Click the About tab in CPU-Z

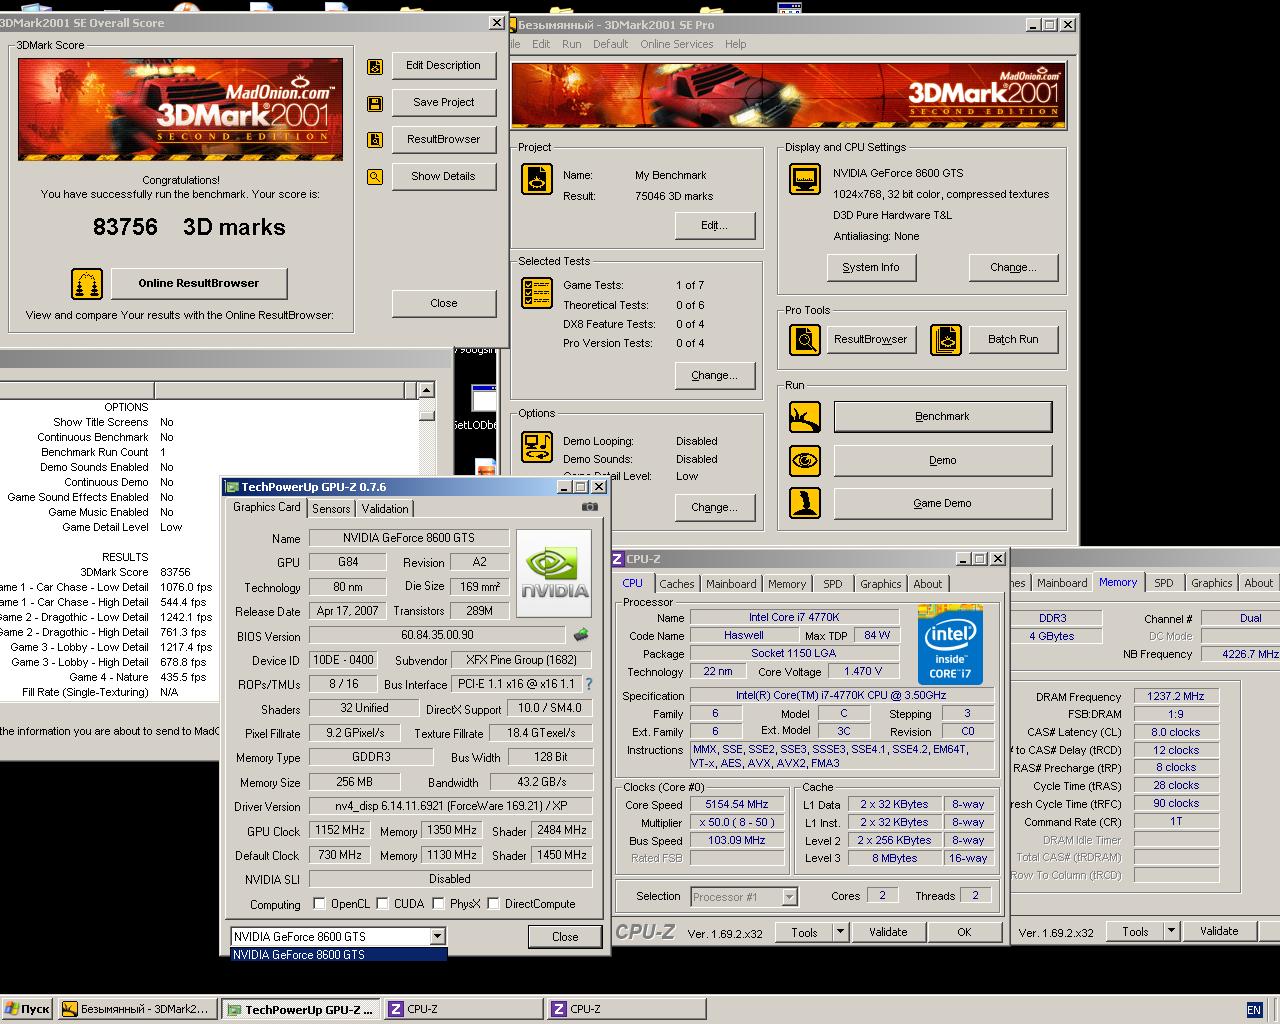tap(927, 584)
